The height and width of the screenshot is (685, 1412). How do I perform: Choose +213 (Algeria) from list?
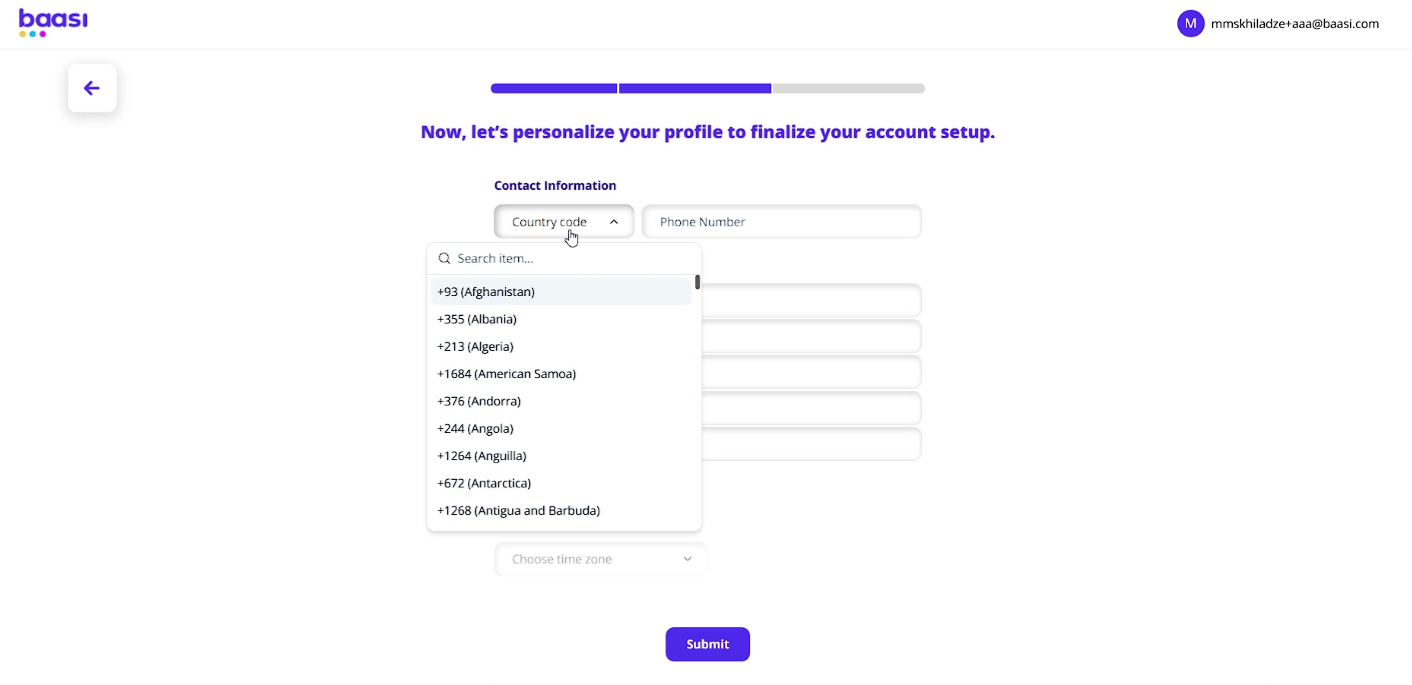coord(475,346)
